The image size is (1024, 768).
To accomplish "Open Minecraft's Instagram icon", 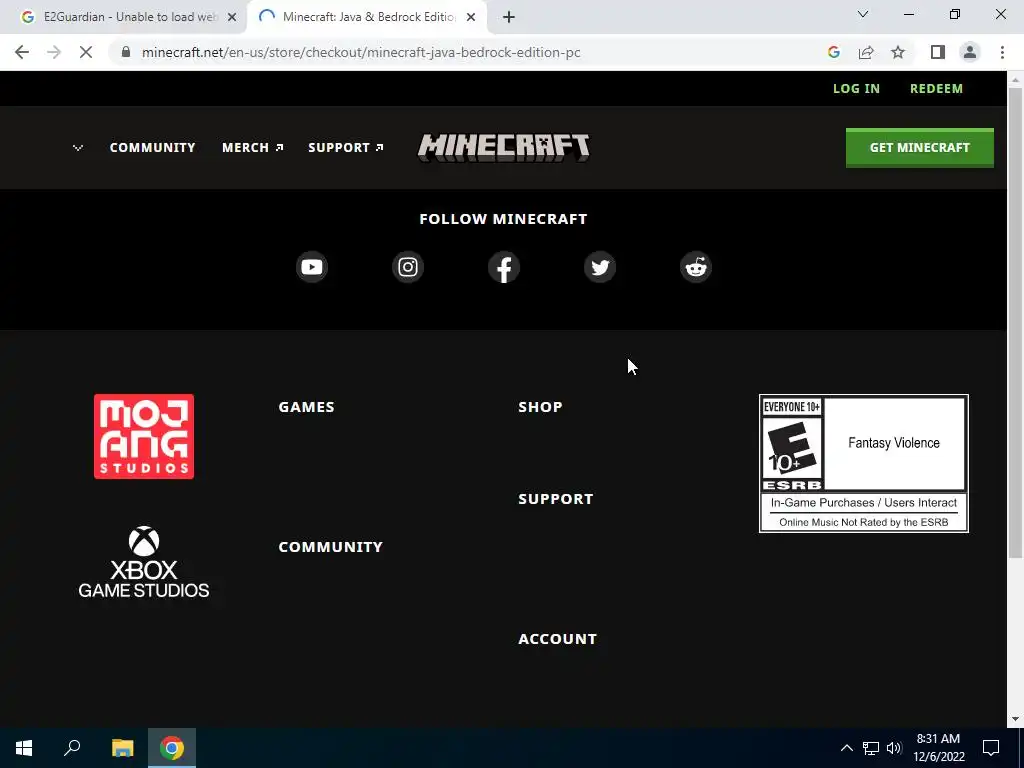I will [x=408, y=267].
